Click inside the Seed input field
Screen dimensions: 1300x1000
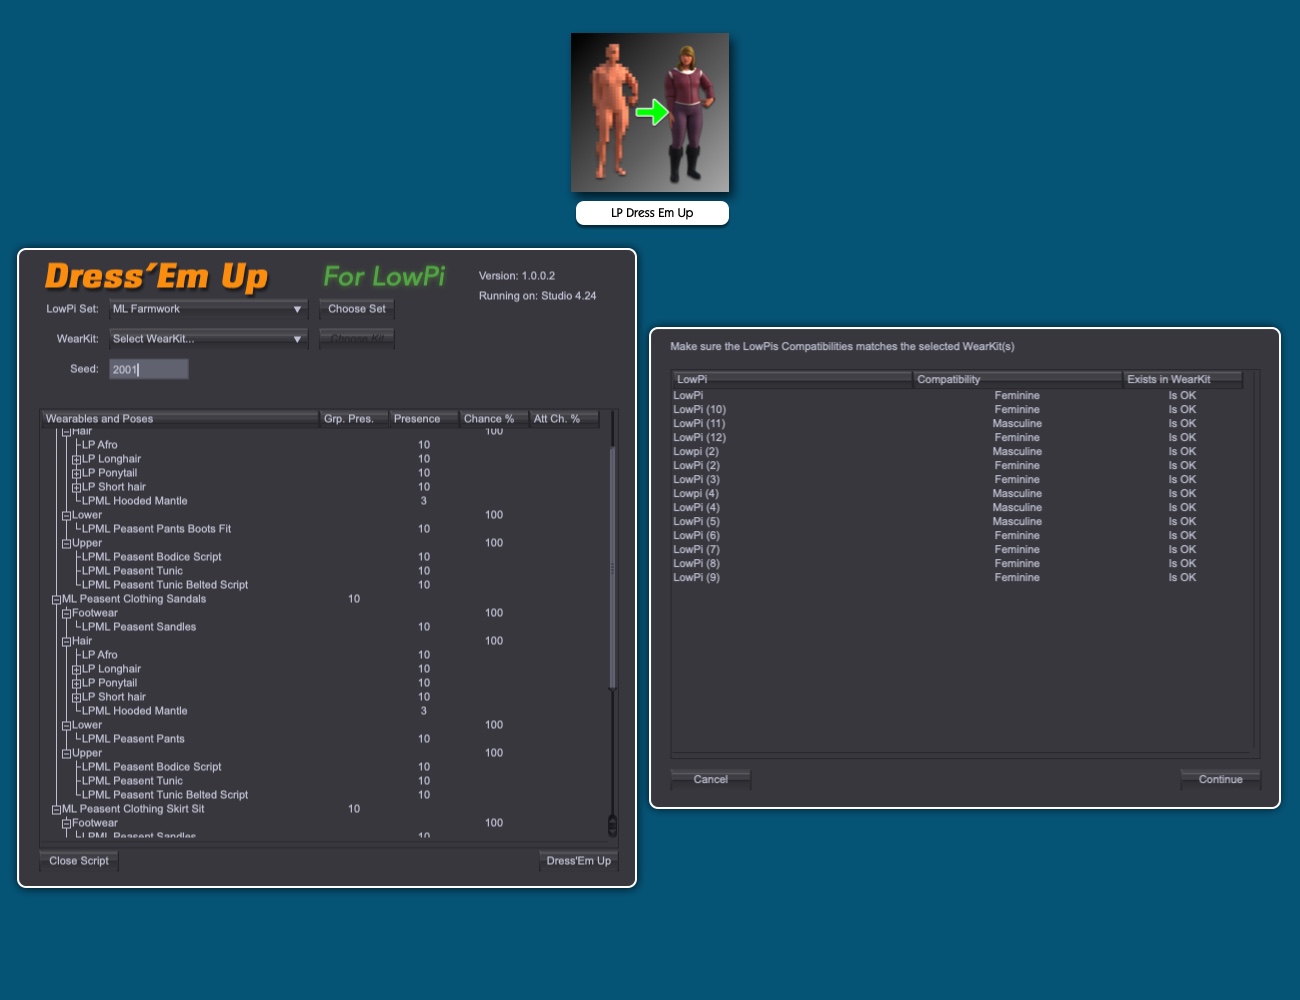click(x=148, y=368)
